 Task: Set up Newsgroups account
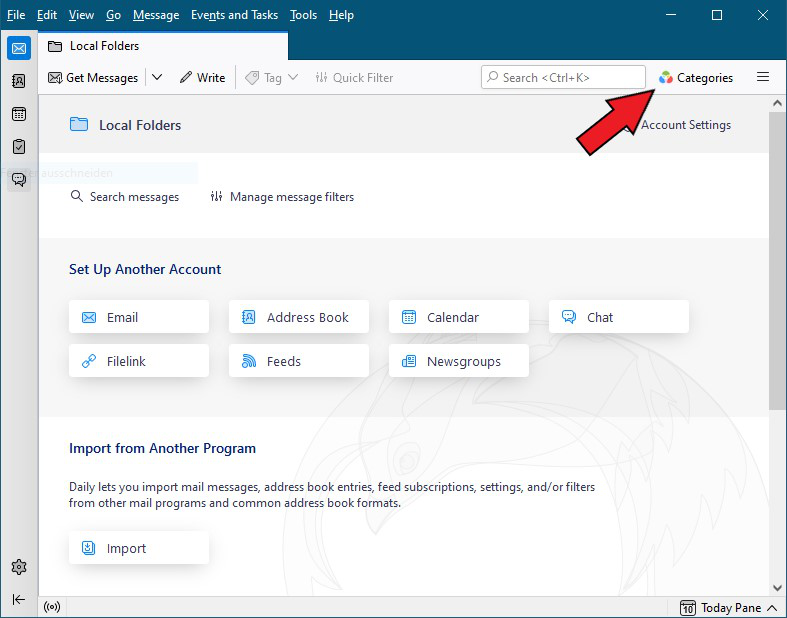click(459, 360)
